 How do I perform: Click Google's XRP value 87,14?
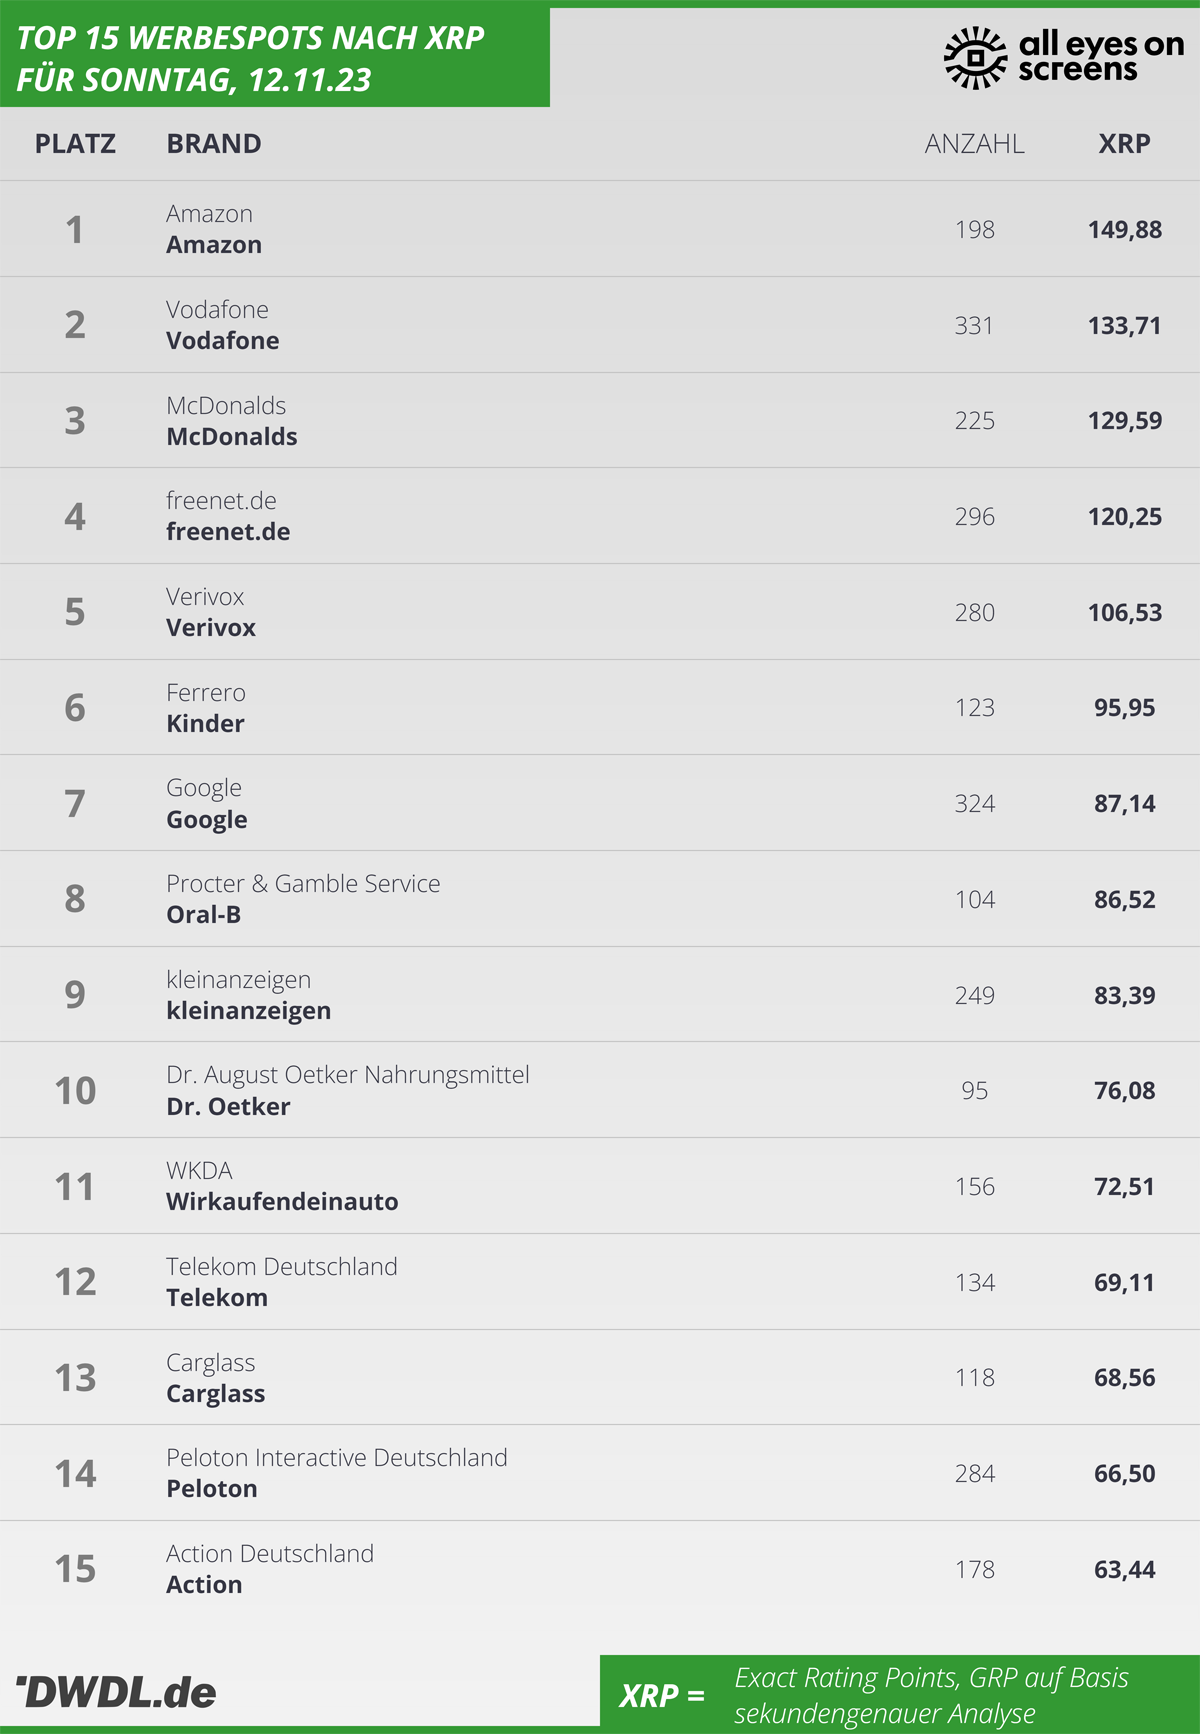click(1125, 804)
